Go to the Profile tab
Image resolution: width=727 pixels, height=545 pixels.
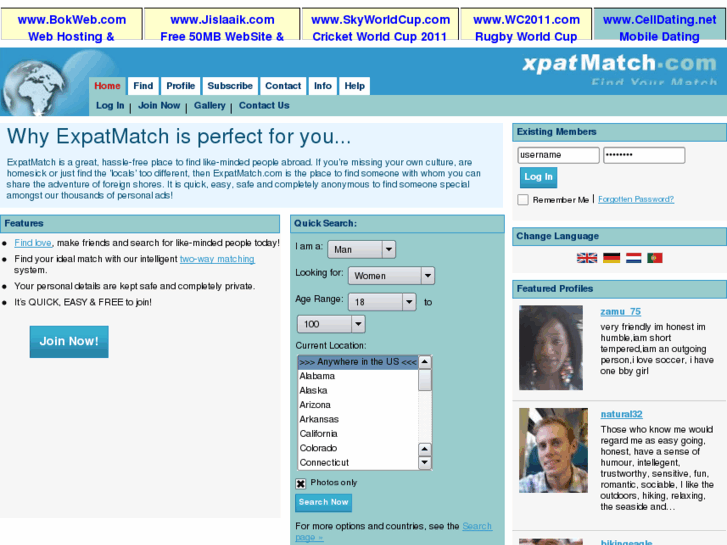181,86
